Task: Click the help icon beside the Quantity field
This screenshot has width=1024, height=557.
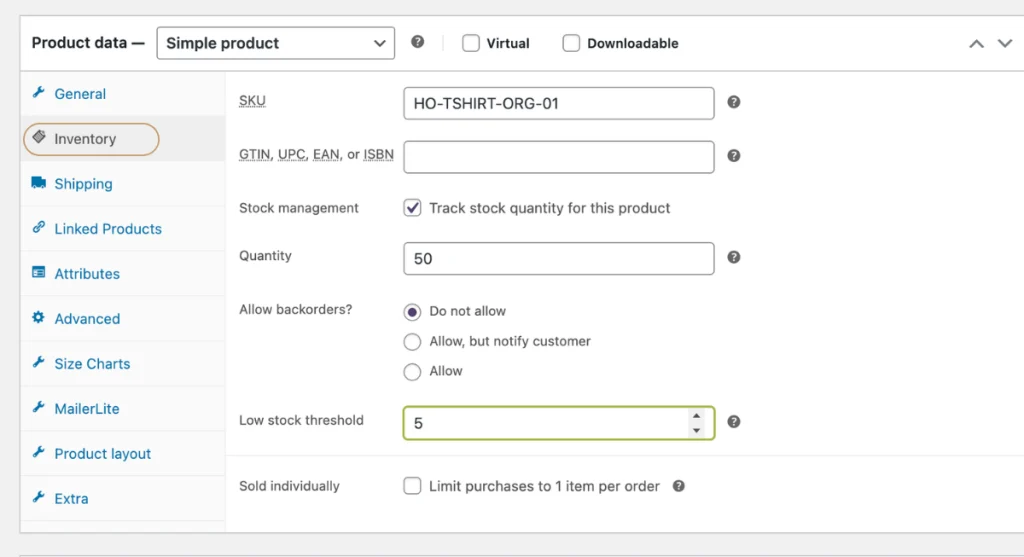Action: 733,257
